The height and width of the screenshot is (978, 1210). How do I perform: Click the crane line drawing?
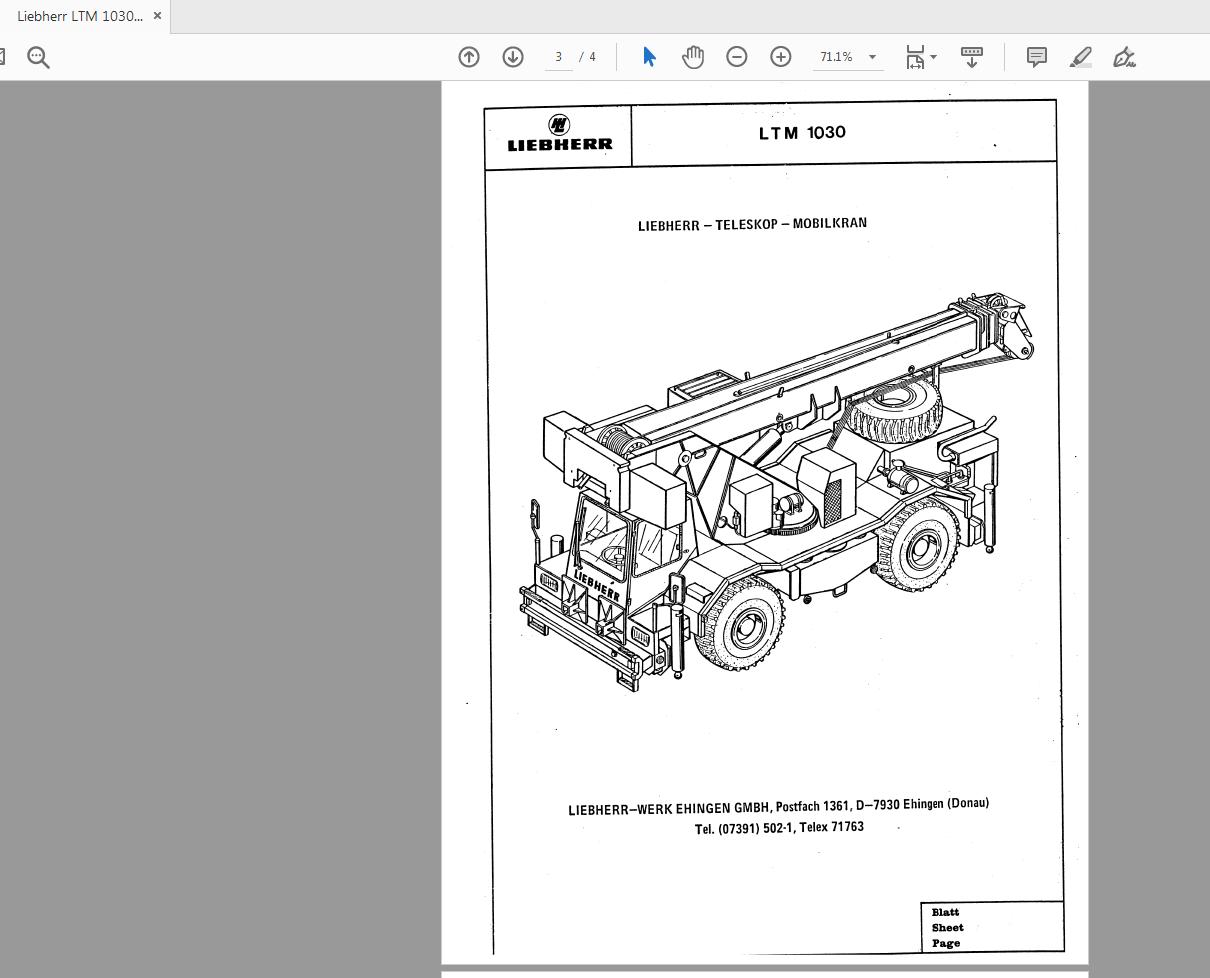(x=776, y=492)
